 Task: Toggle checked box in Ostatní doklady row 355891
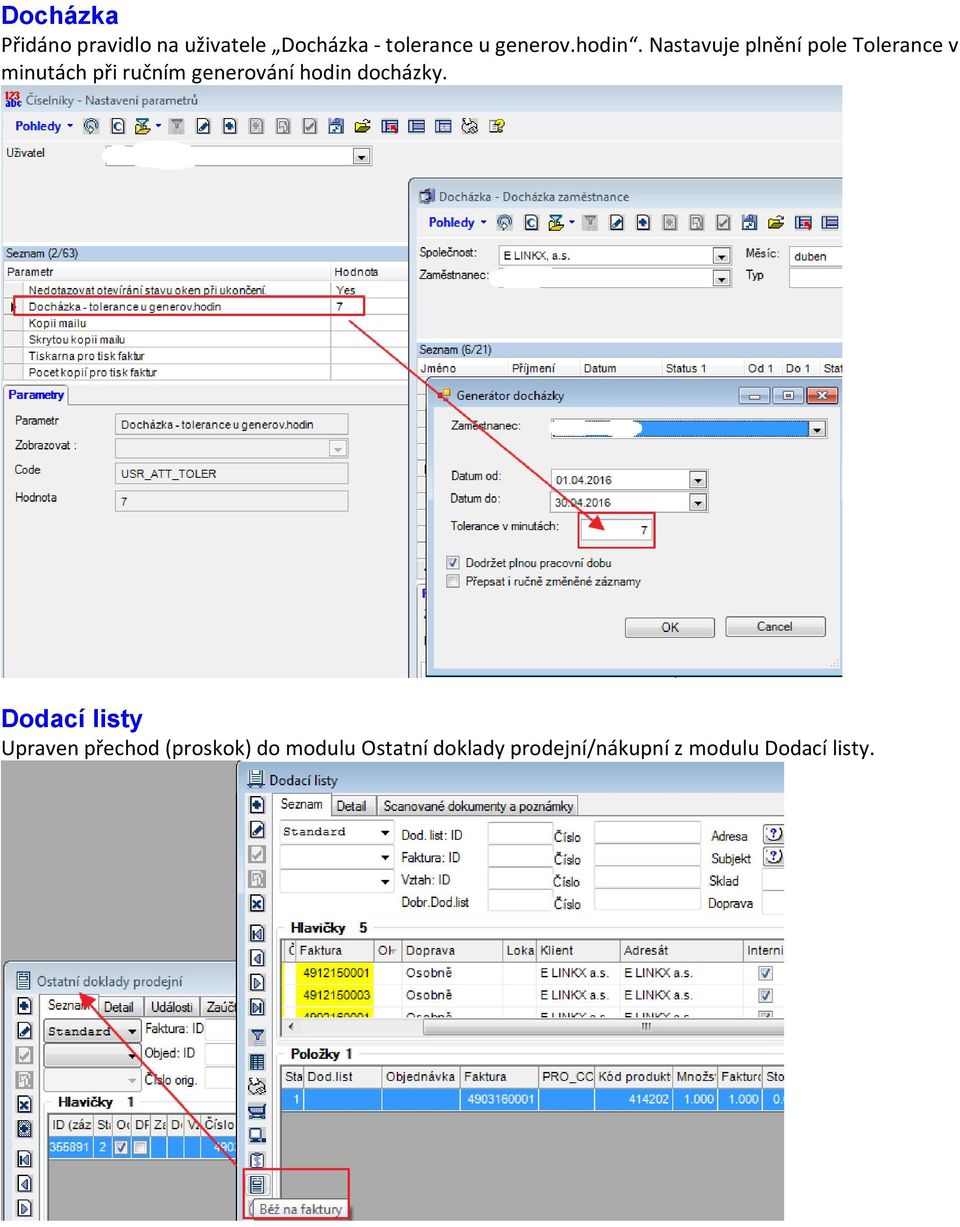(121, 1148)
